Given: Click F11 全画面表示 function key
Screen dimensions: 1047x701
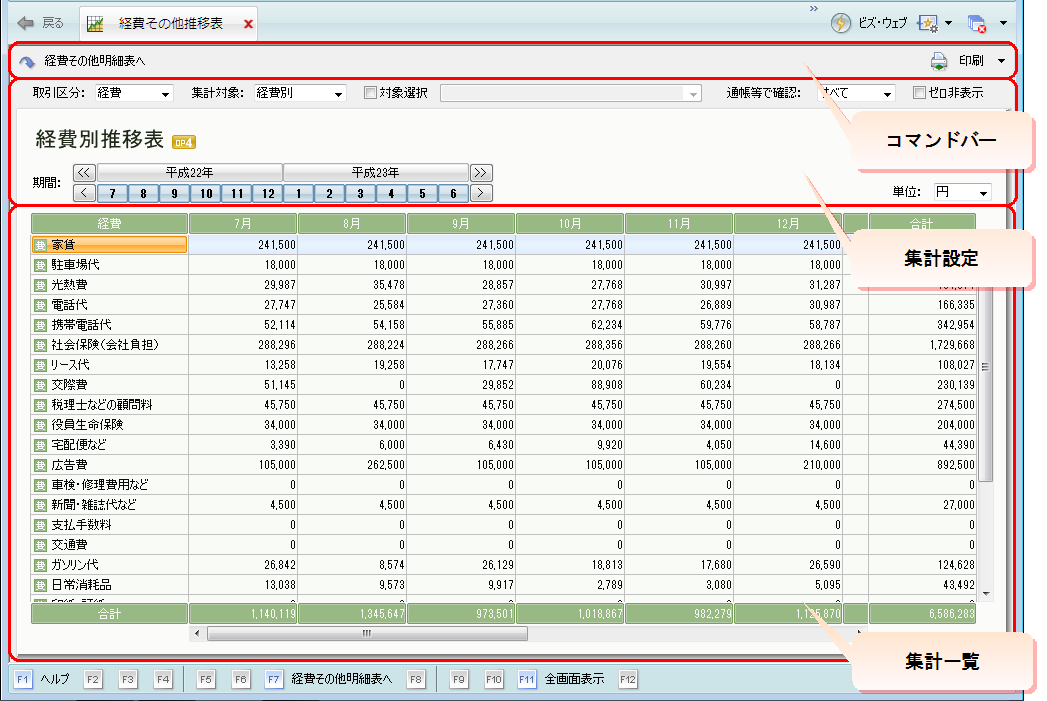Looking at the screenshot, I should tap(562, 680).
